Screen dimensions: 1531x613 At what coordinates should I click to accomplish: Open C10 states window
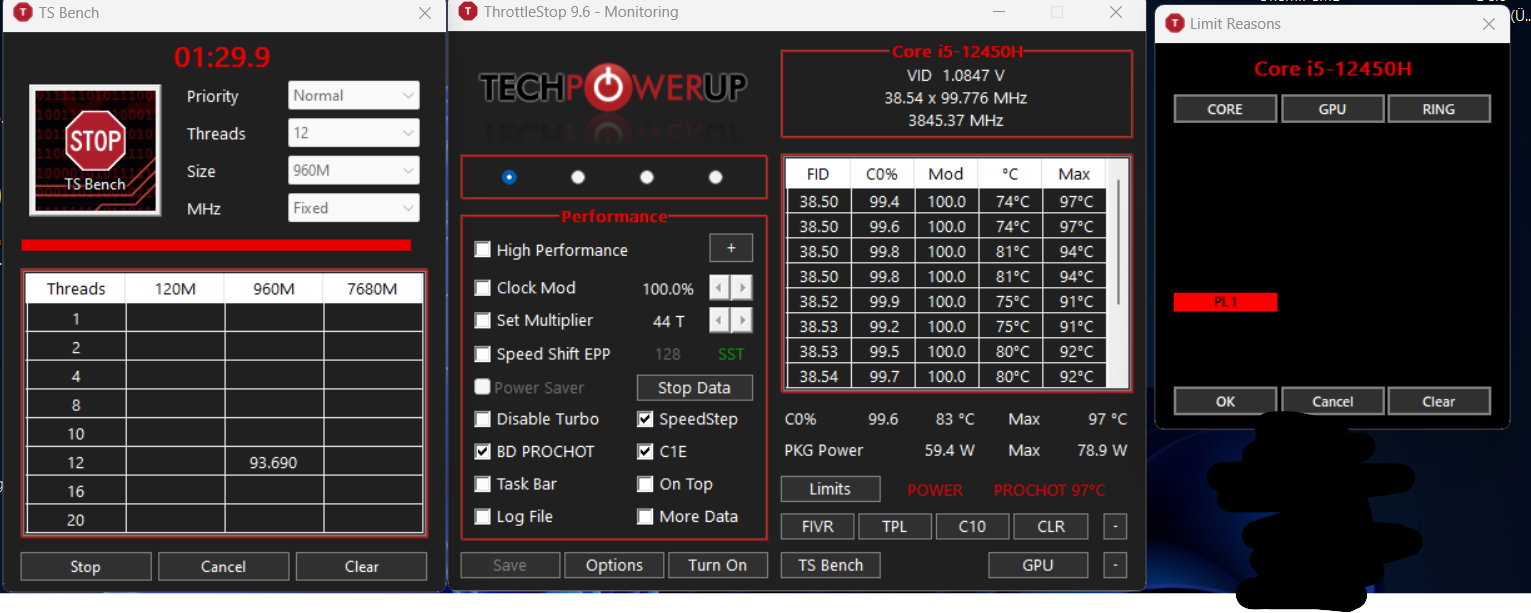[x=972, y=526]
